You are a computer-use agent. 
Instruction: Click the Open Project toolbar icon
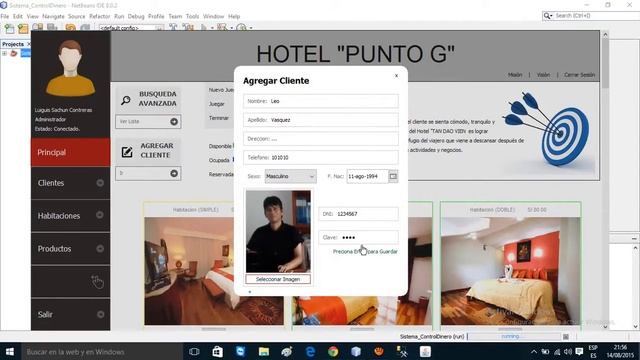click(x=38, y=28)
